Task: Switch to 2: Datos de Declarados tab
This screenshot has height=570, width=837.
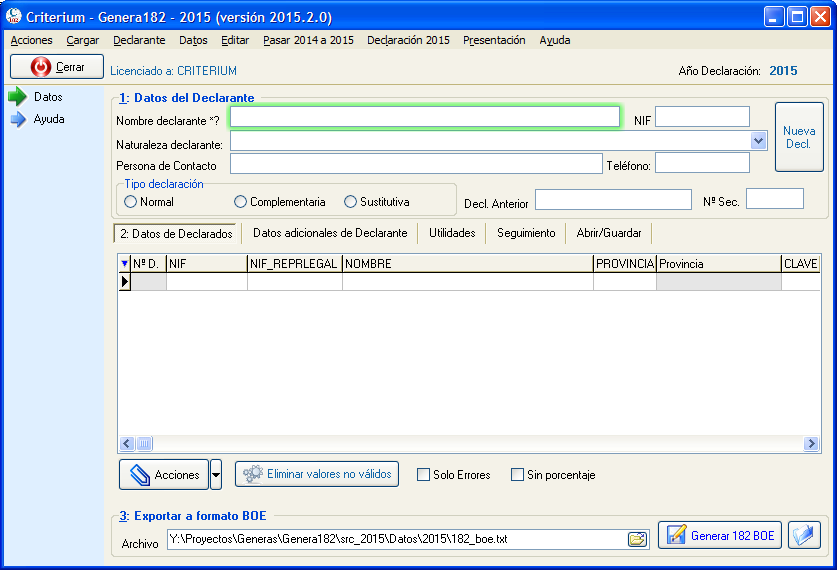Action: tap(176, 234)
